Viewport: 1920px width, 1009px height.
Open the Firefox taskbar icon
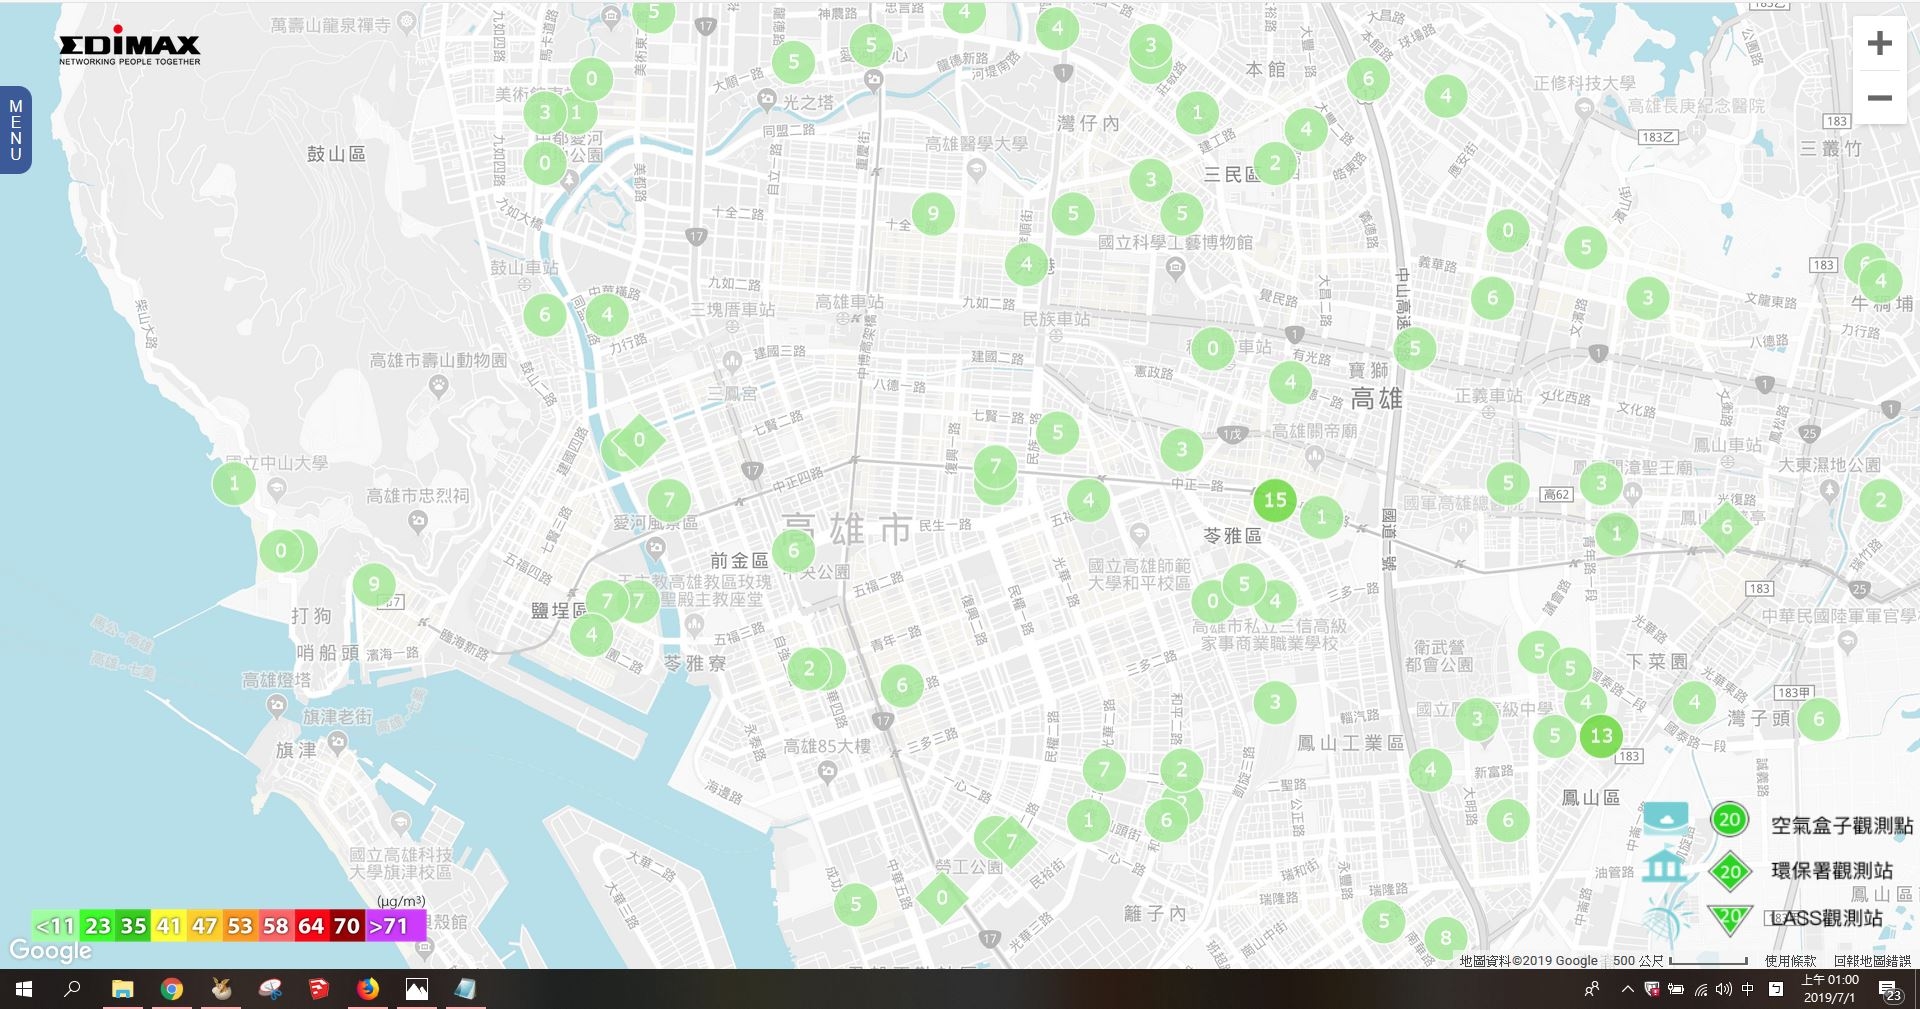click(368, 989)
